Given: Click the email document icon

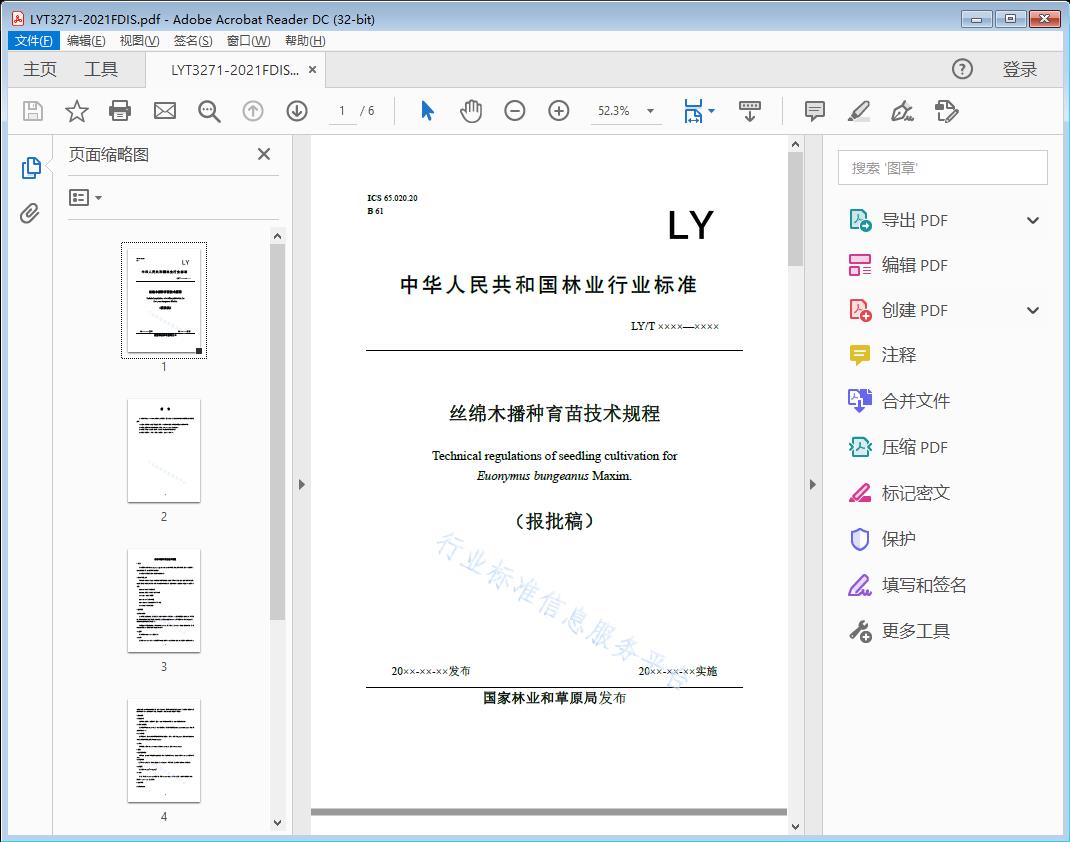Looking at the screenshot, I should (164, 111).
